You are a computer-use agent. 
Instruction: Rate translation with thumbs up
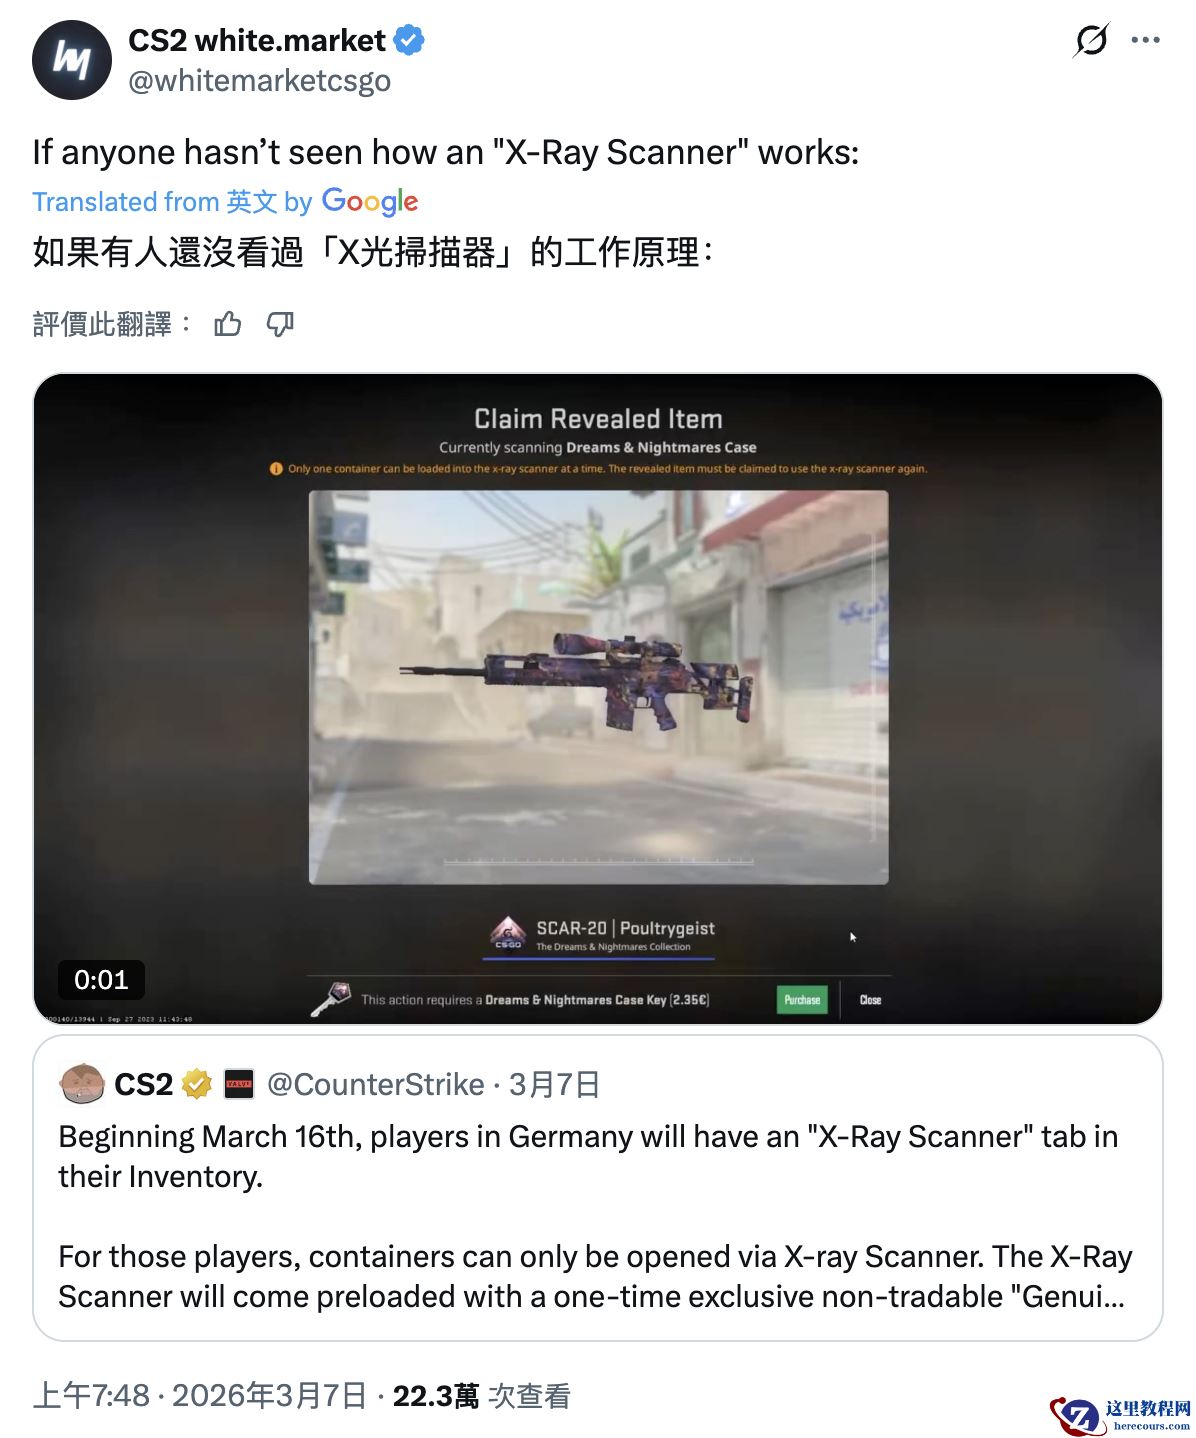[228, 324]
